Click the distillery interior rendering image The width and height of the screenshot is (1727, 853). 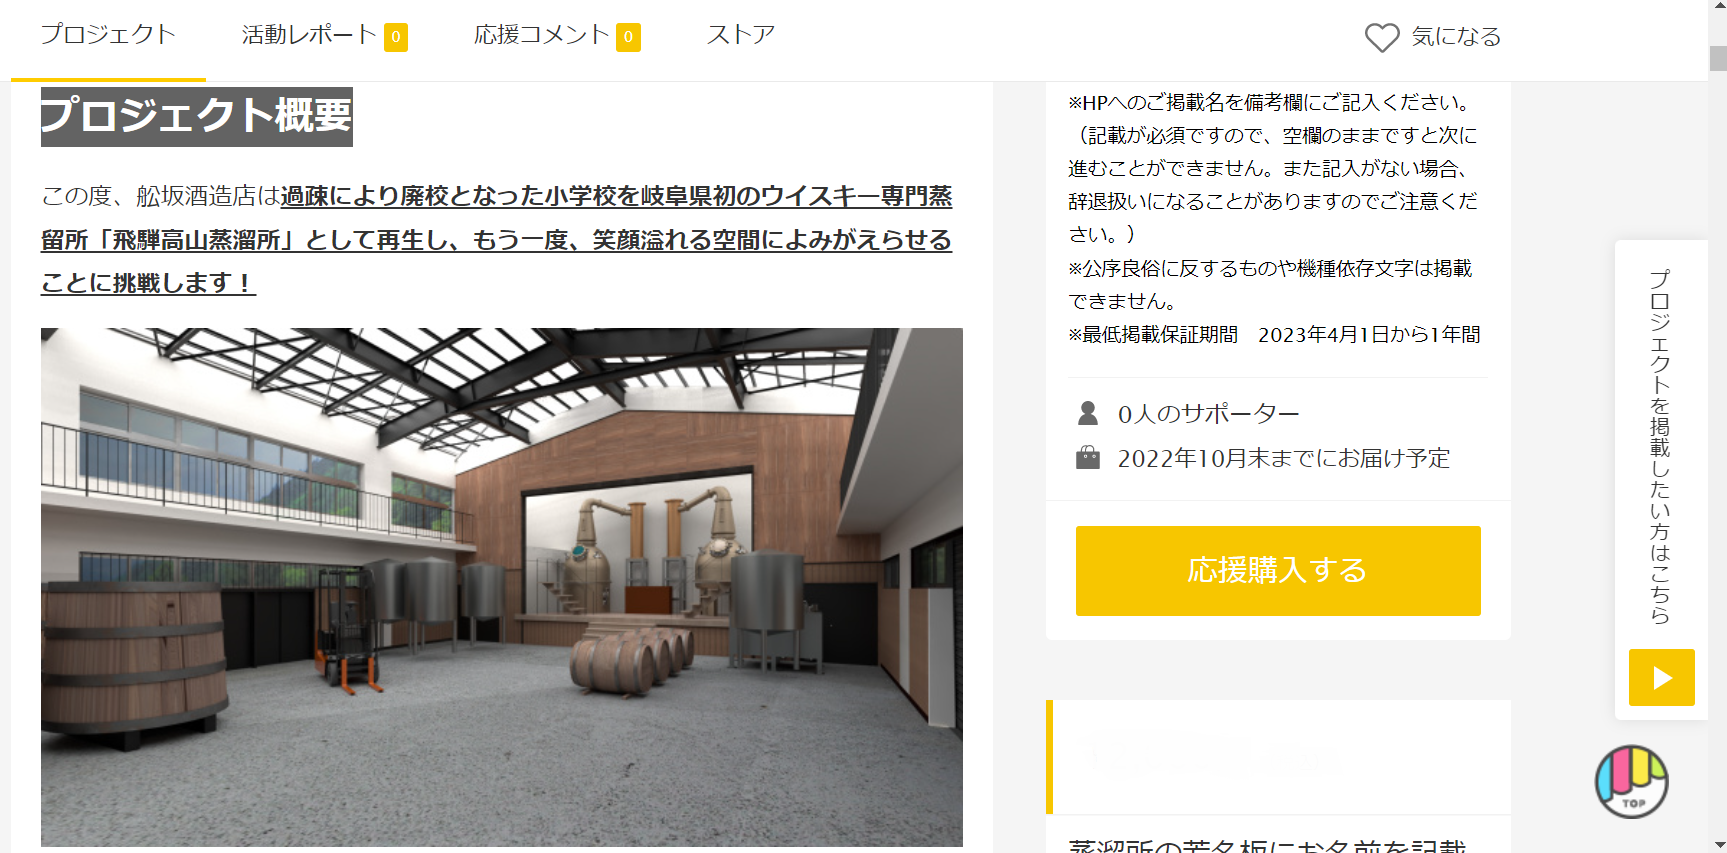502,587
